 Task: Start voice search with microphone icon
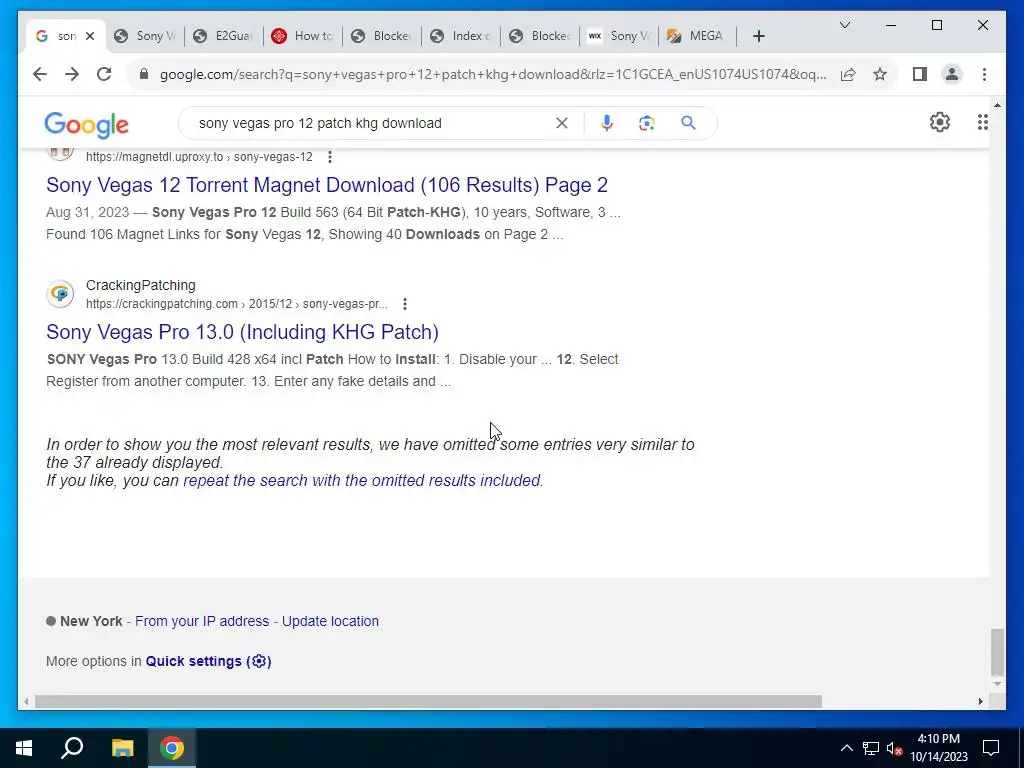[x=607, y=123]
